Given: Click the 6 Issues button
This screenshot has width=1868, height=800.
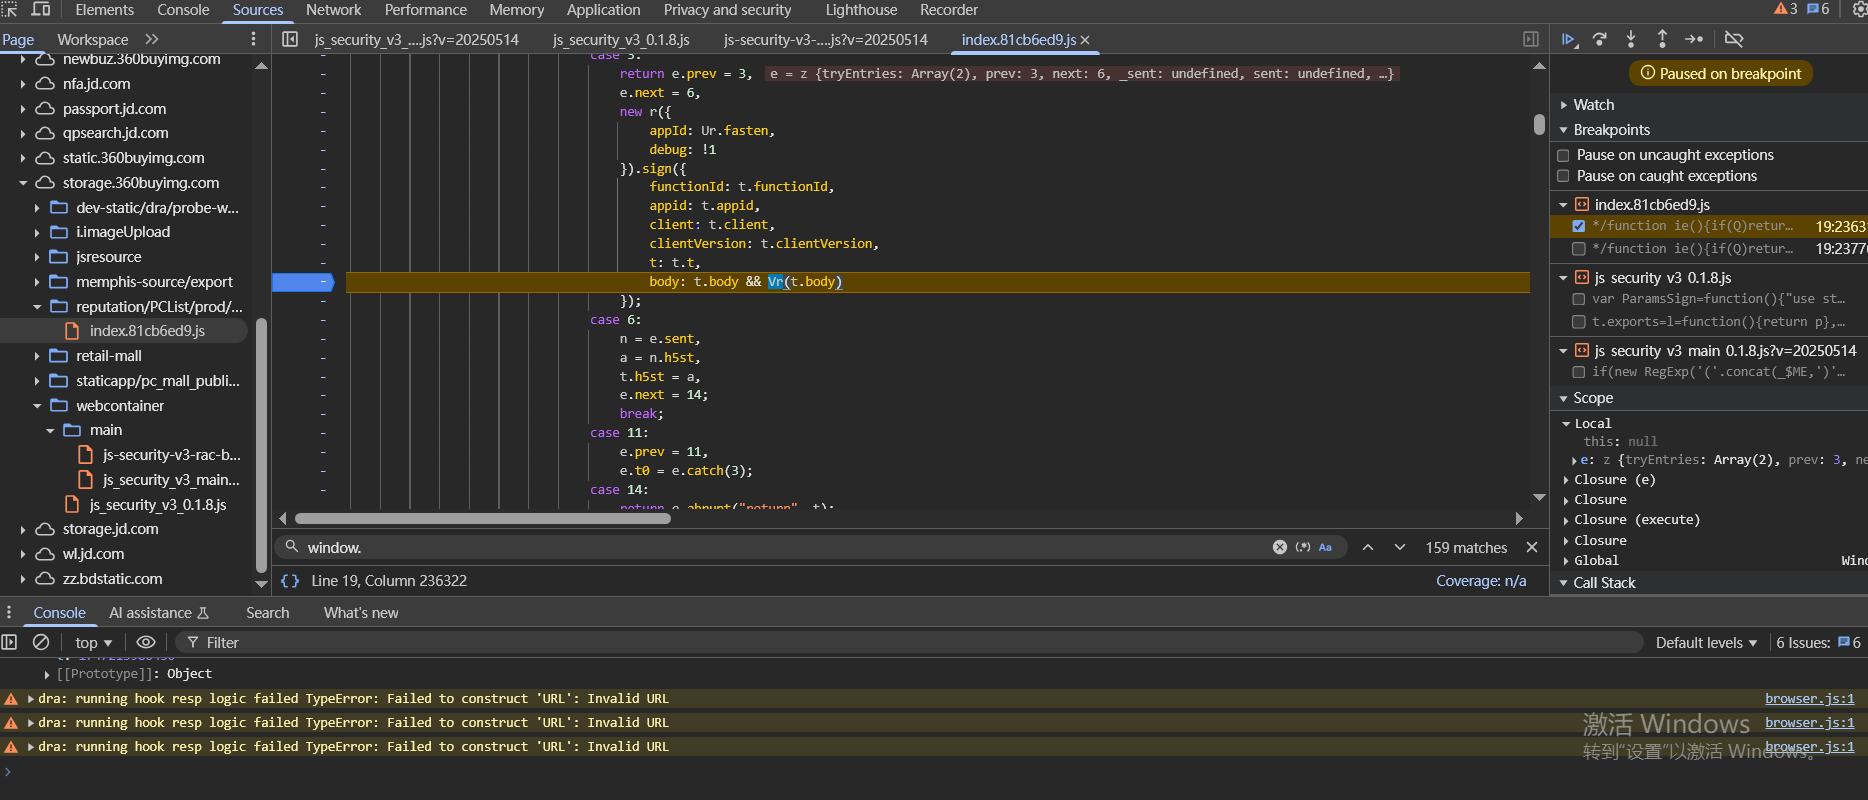Looking at the screenshot, I should [1817, 643].
